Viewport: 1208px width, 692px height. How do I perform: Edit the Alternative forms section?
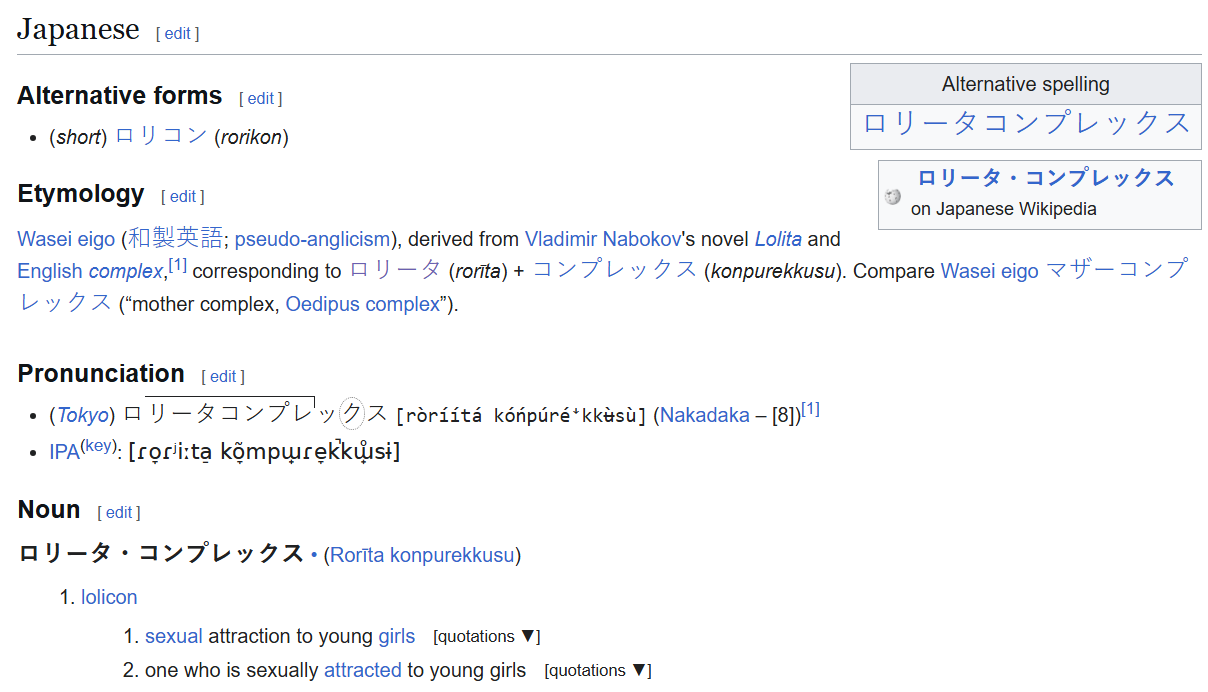(261, 98)
